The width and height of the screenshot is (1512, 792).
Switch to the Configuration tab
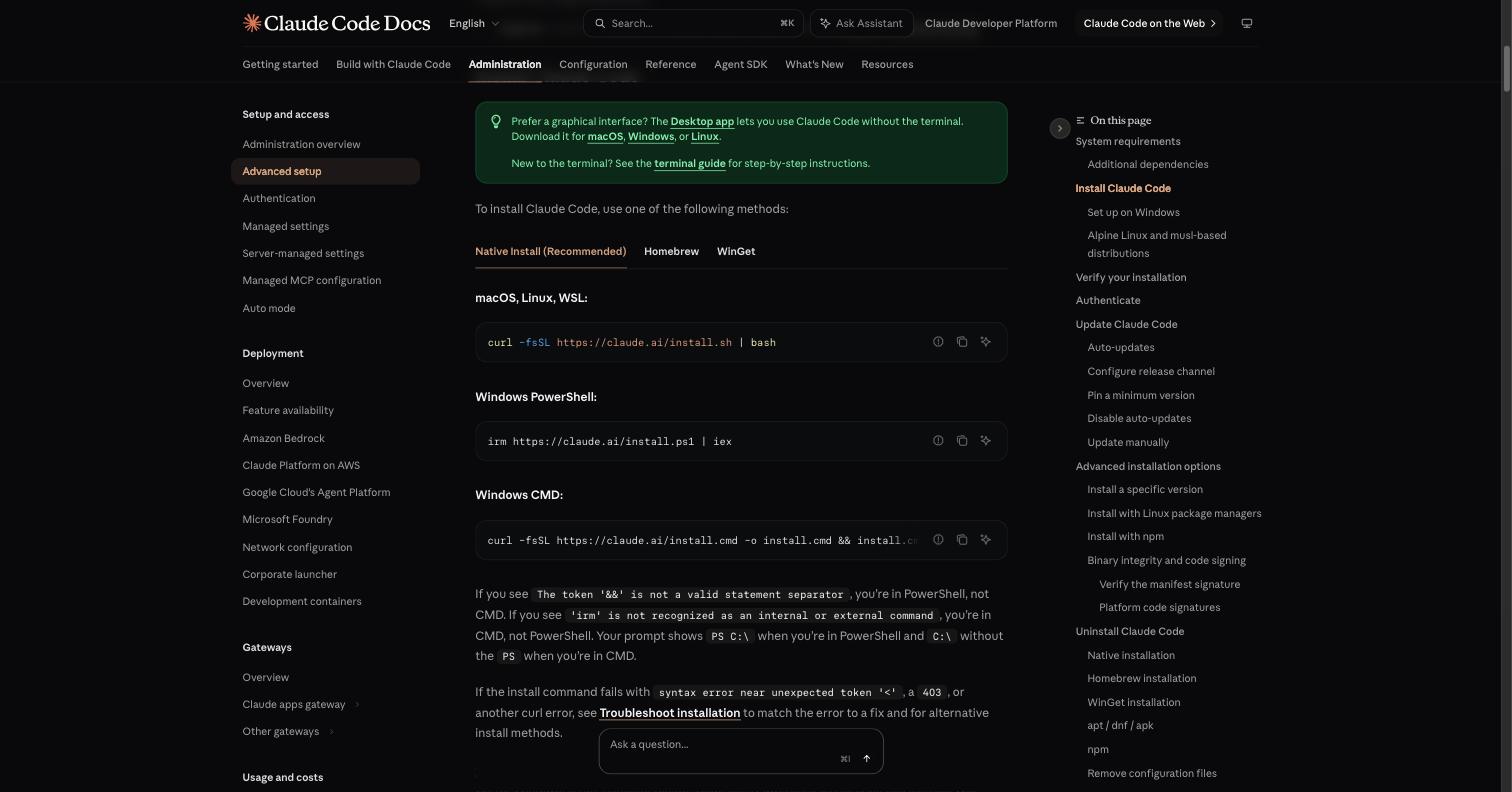(x=593, y=64)
